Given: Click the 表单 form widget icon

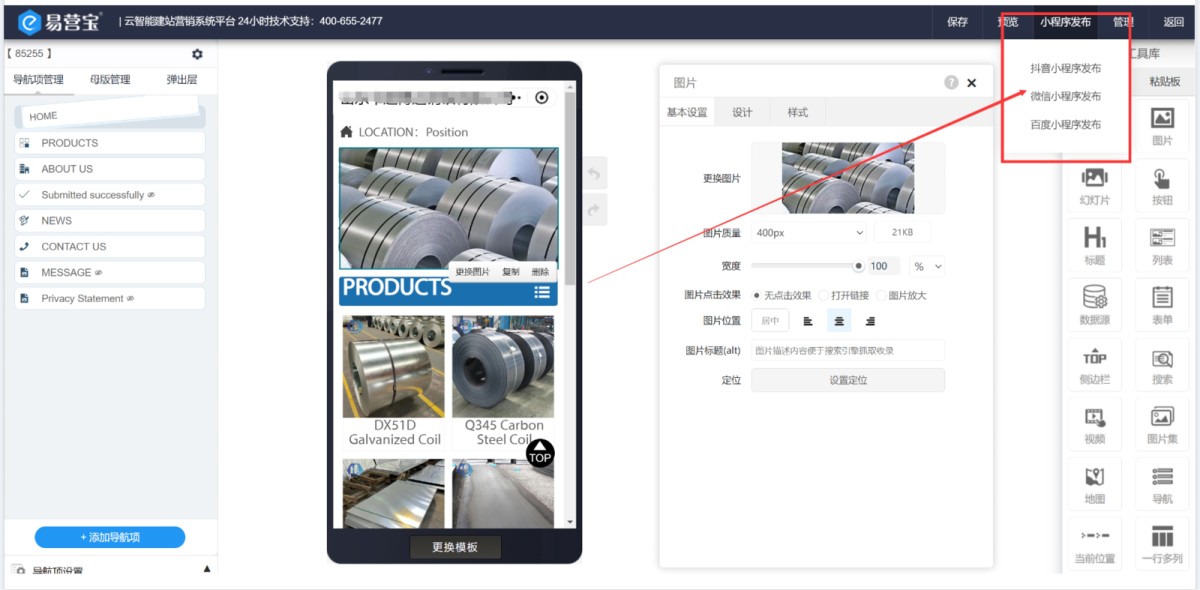Looking at the screenshot, I should pos(1162,305).
